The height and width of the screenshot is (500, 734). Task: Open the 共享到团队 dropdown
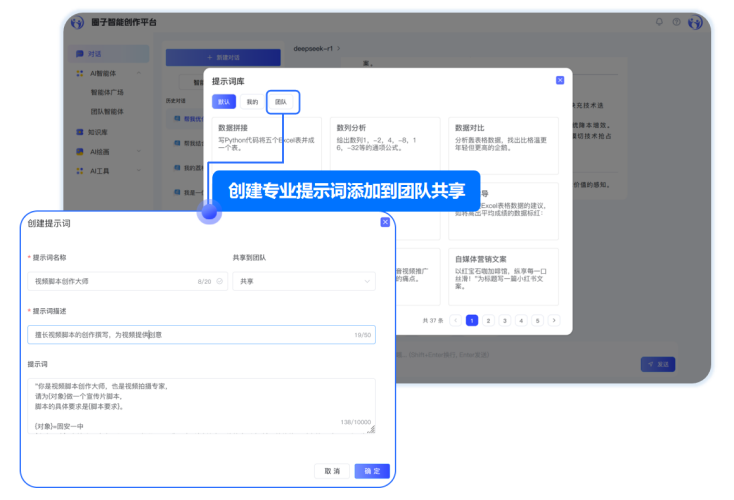pyautogui.click(x=304, y=281)
